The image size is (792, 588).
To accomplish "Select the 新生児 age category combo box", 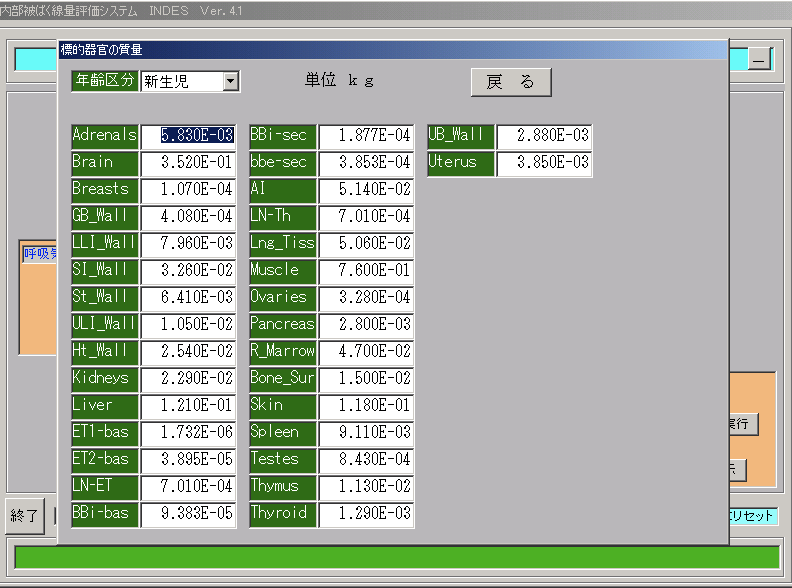I will (x=181, y=81).
